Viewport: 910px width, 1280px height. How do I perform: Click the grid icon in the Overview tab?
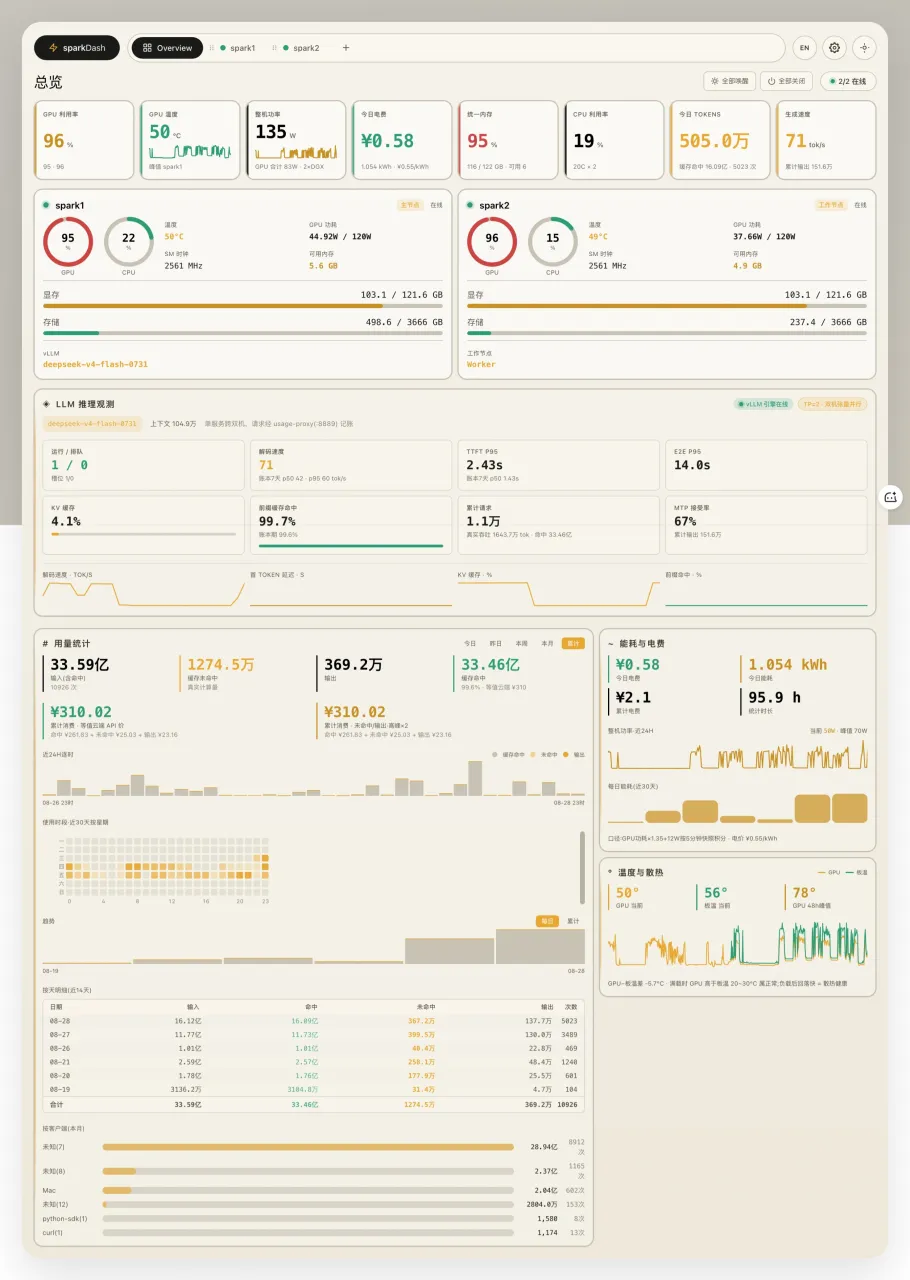147,48
